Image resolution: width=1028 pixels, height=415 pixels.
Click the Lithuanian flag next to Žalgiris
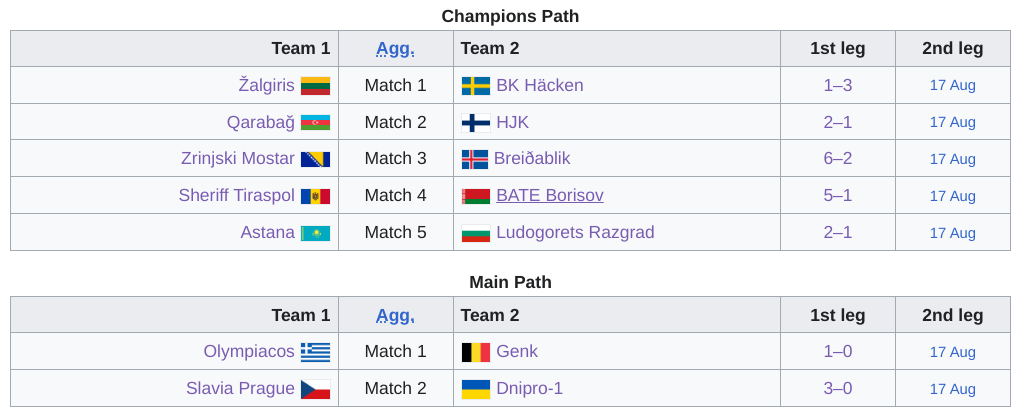tap(315, 86)
